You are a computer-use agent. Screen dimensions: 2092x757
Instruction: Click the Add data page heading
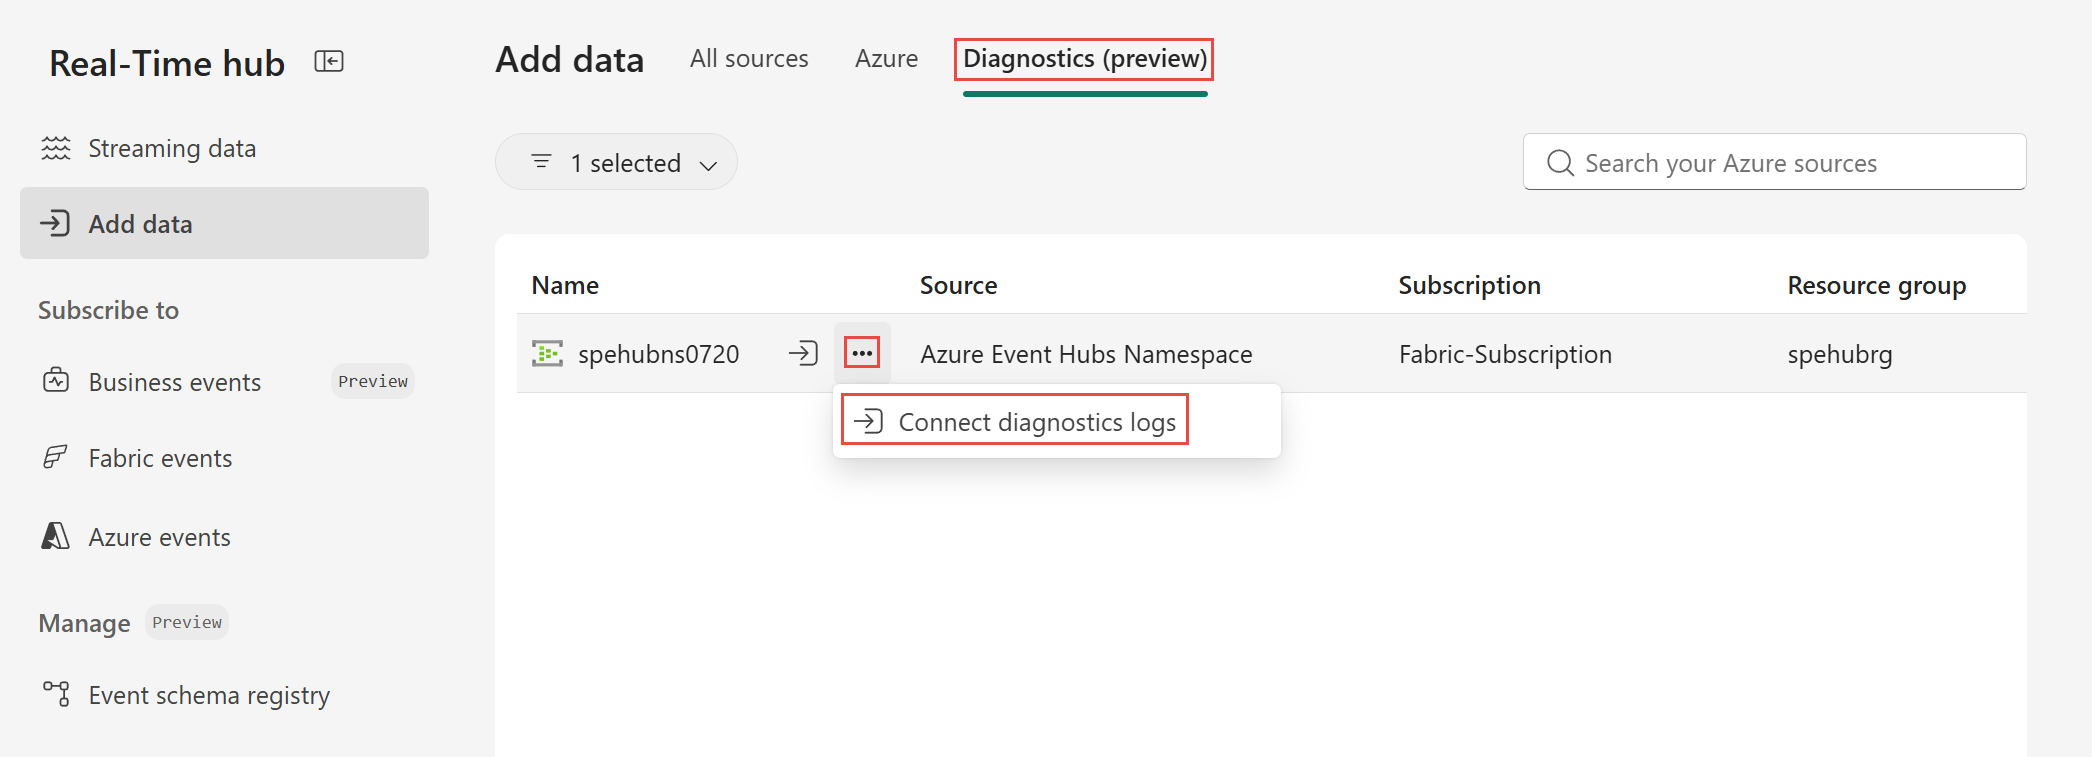pos(570,60)
